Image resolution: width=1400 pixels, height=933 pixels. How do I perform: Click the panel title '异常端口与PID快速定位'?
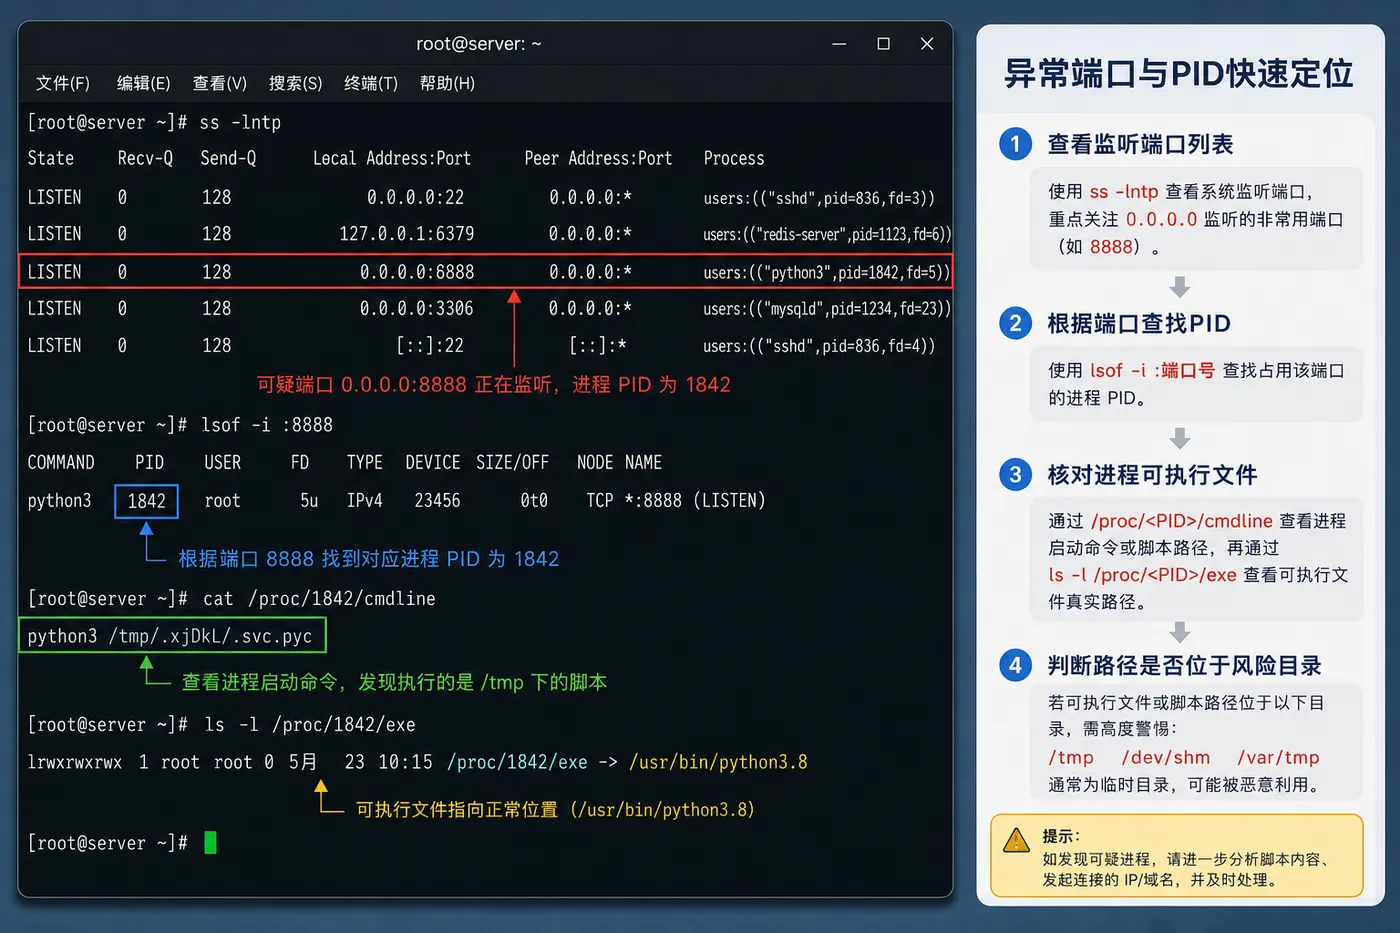1179,73
